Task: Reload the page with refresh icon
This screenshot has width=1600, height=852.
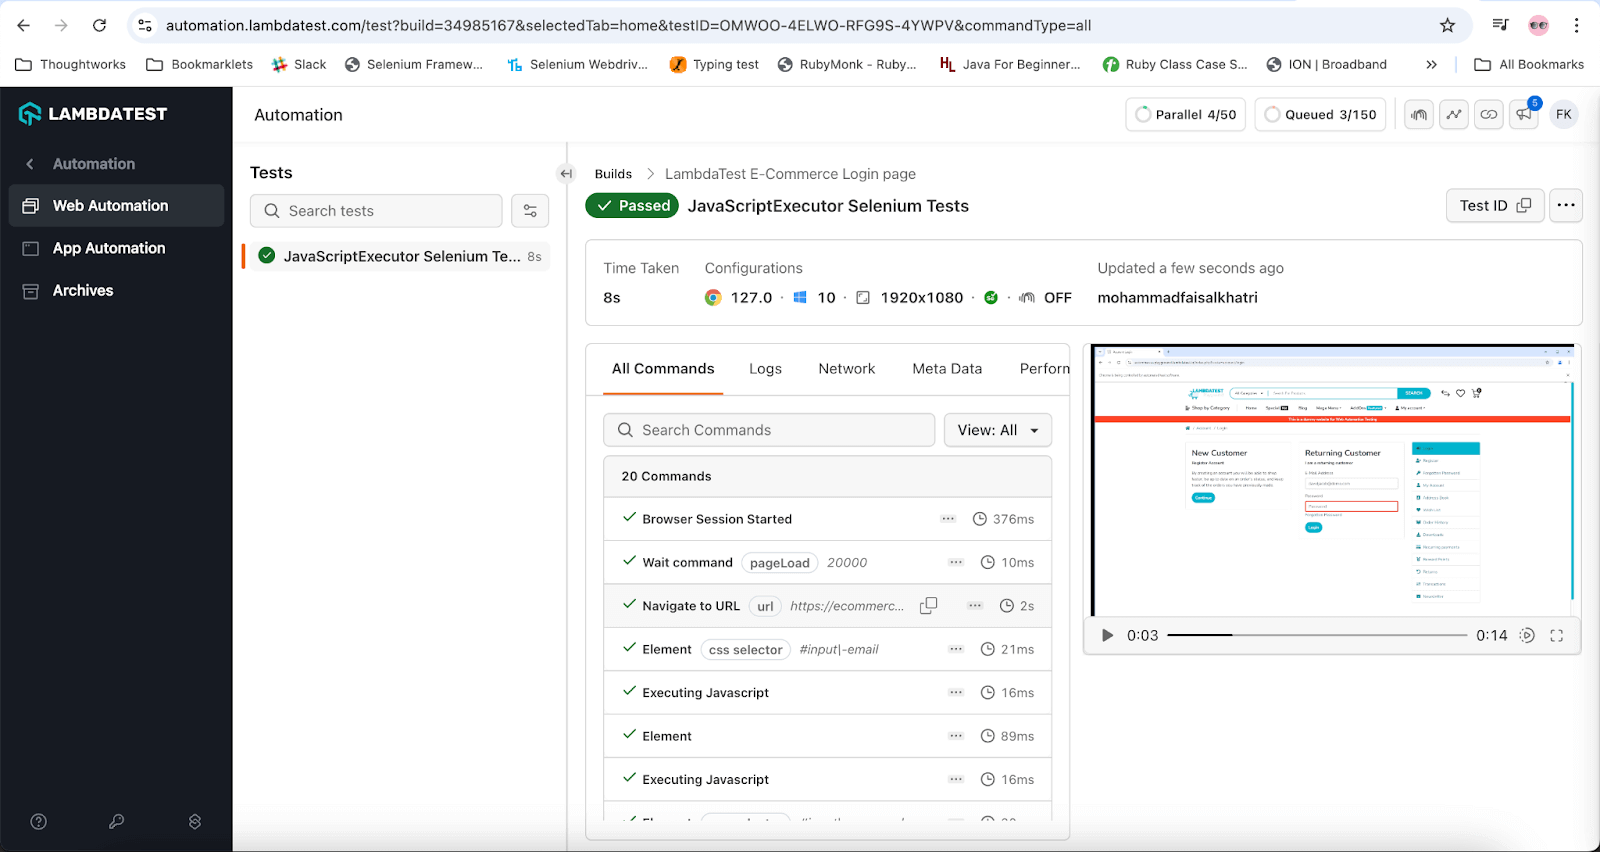Action: point(99,25)
